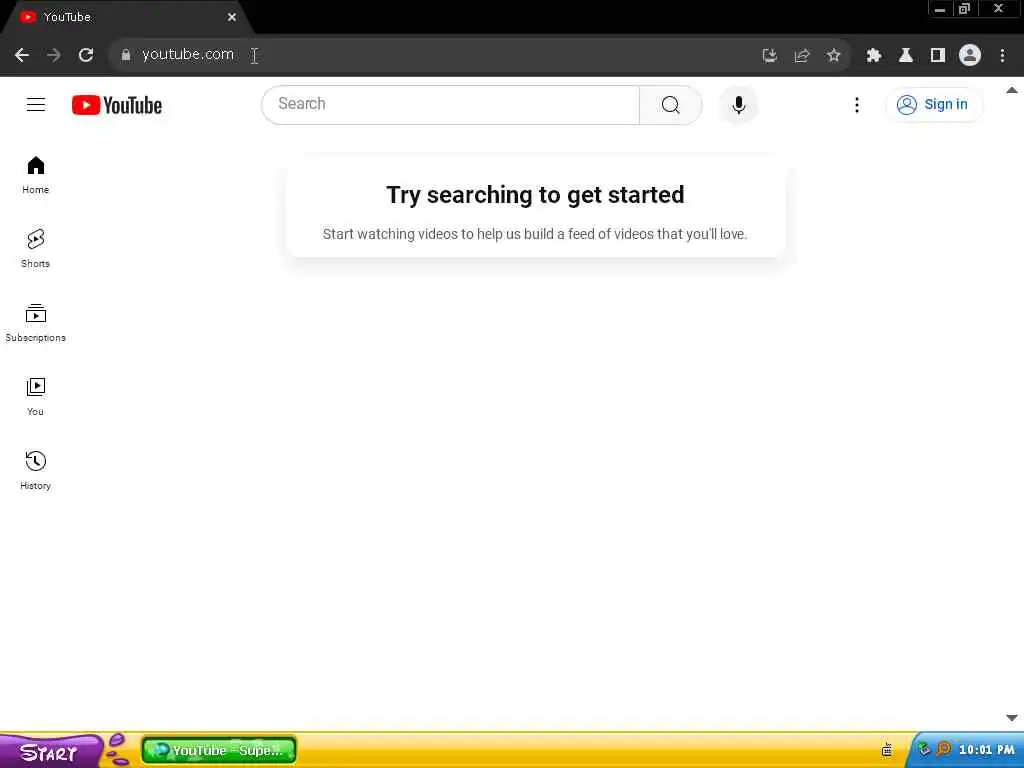Click the page scrollbar down arrow

[1012, 718]
